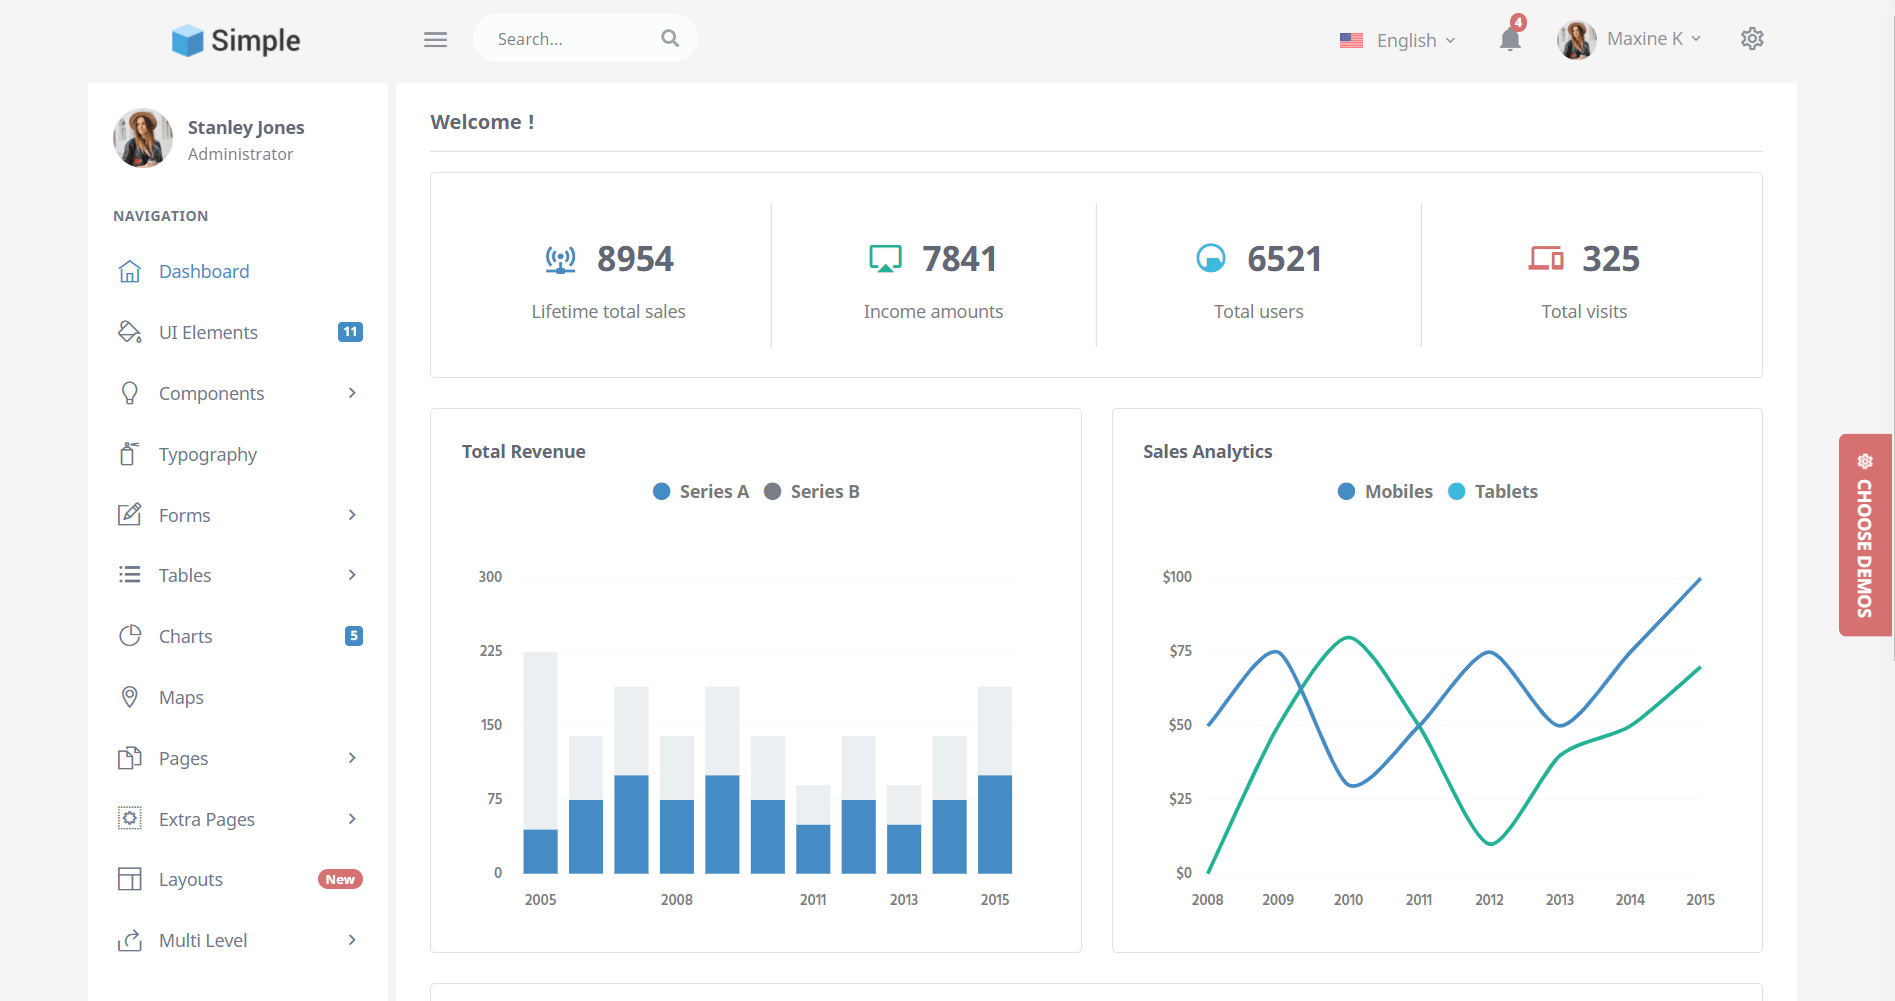Click the Choose Demos side button
Image resolution: width=1895 pixels, height=1001 pixels.
[1865, 535]
